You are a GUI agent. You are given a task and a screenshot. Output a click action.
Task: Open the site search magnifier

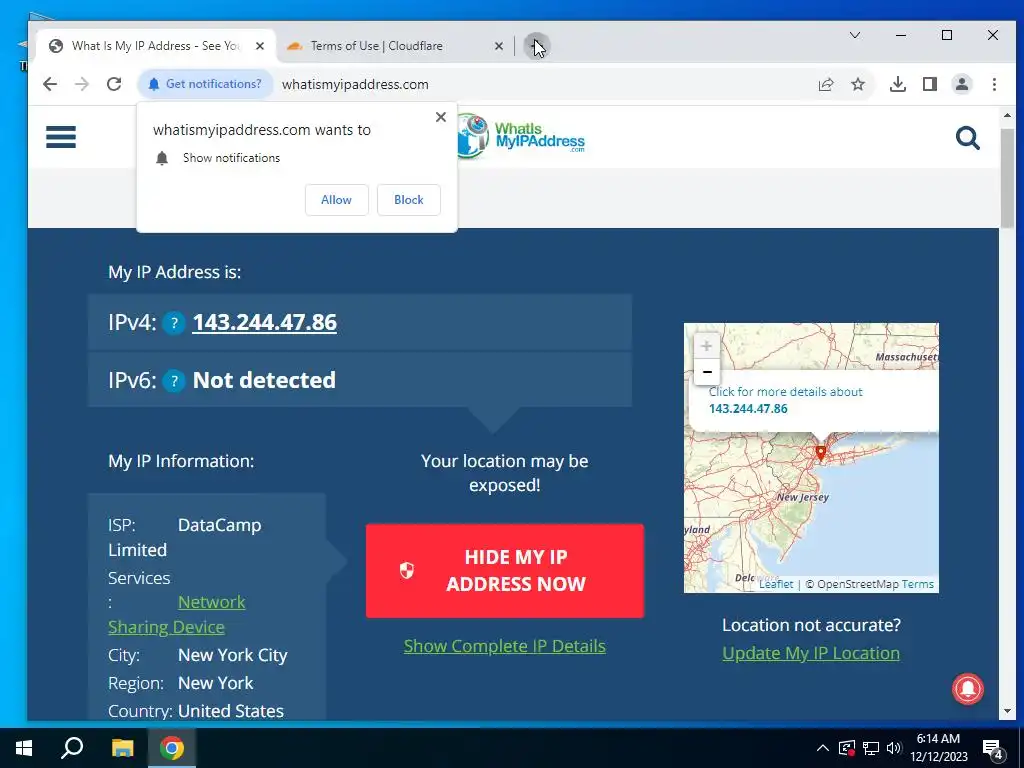(967, 138)
